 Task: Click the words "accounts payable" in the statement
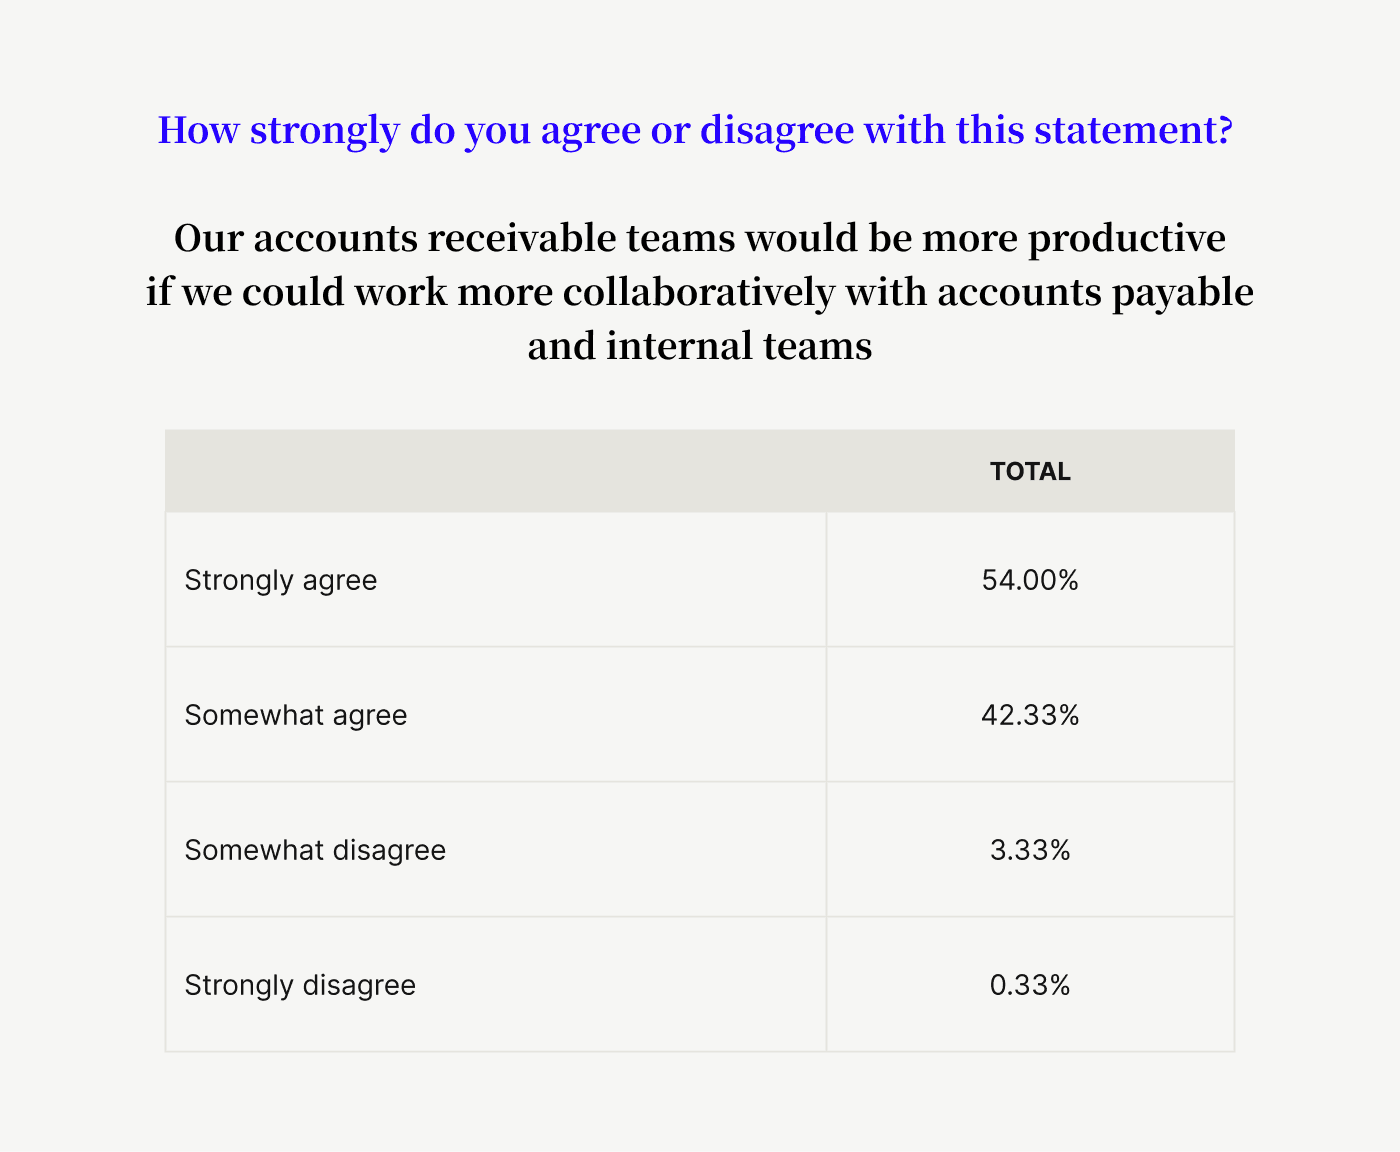[1095, 293]
